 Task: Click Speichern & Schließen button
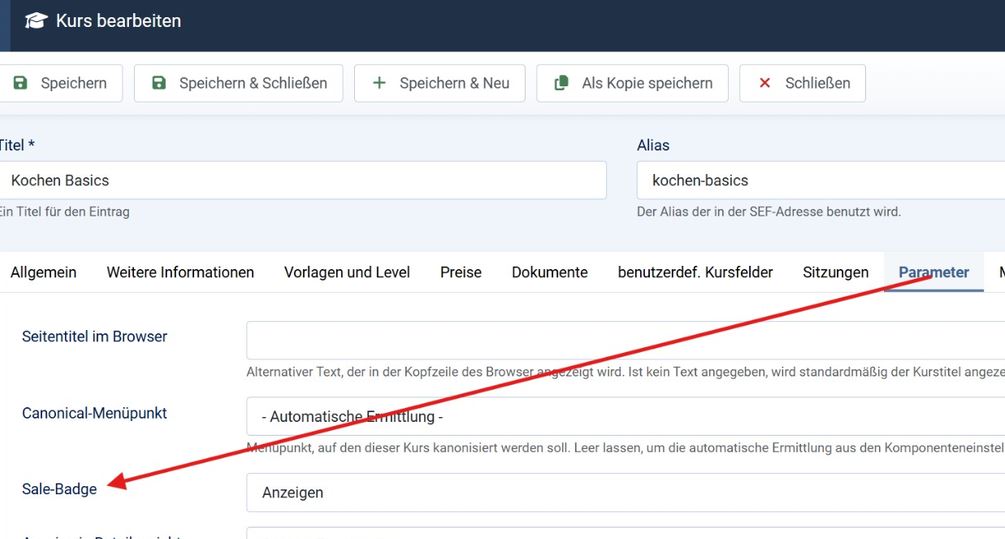tap(238, 83)
